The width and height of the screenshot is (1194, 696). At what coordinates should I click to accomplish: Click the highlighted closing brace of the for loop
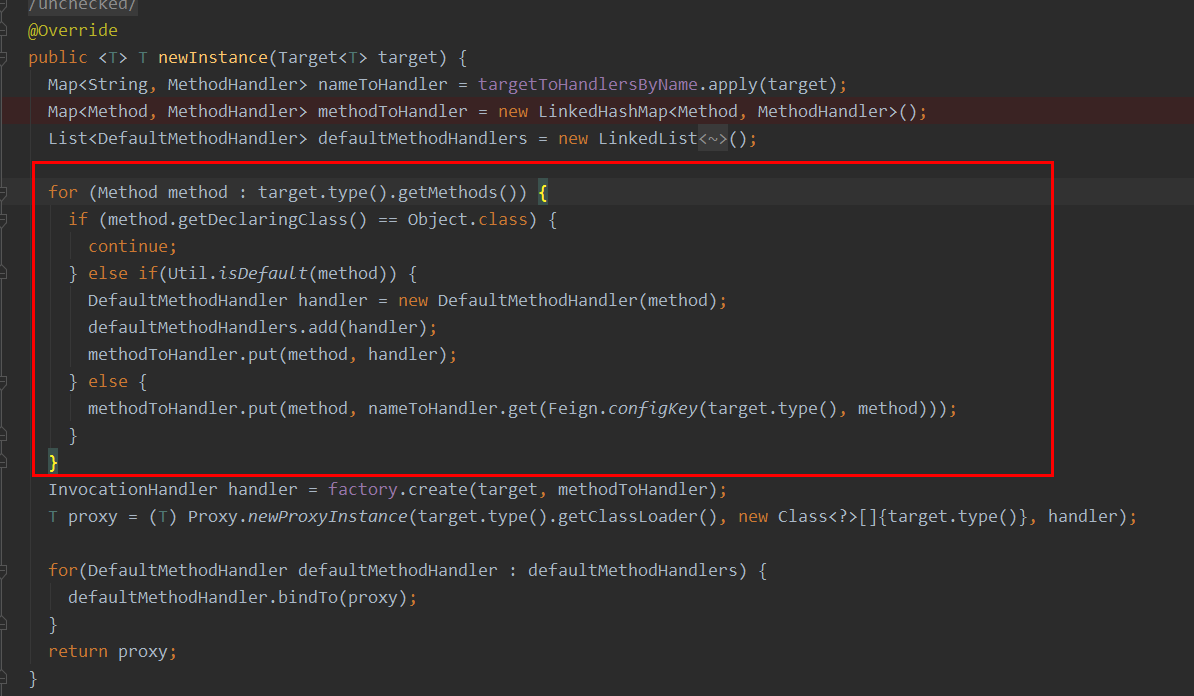pyautogui.click(x=53, y=462)
